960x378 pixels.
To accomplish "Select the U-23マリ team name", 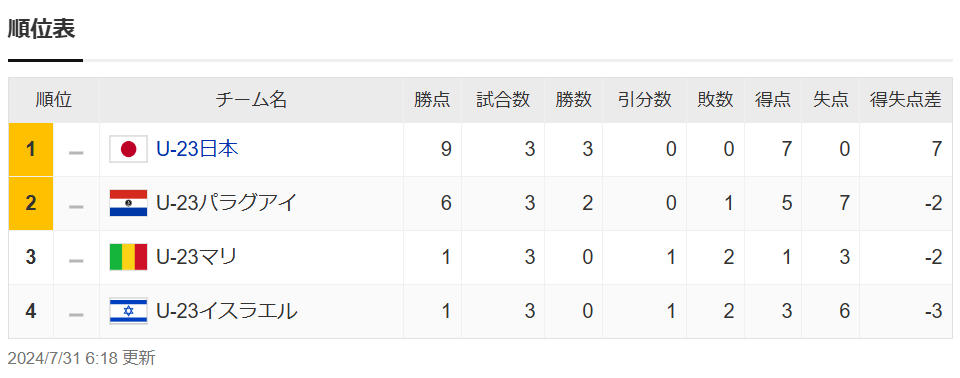I will pyautogui.click(x=197, y=257).
